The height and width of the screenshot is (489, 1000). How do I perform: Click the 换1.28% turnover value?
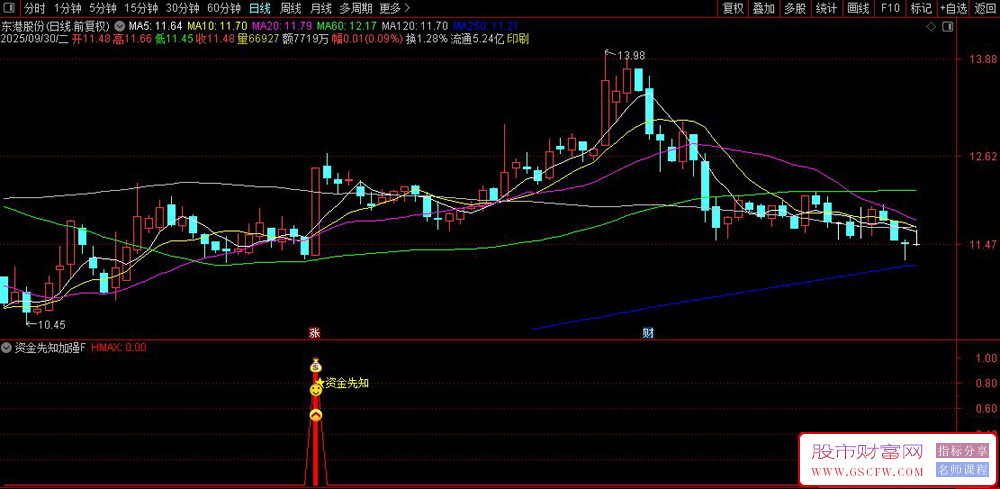(427, 39)
